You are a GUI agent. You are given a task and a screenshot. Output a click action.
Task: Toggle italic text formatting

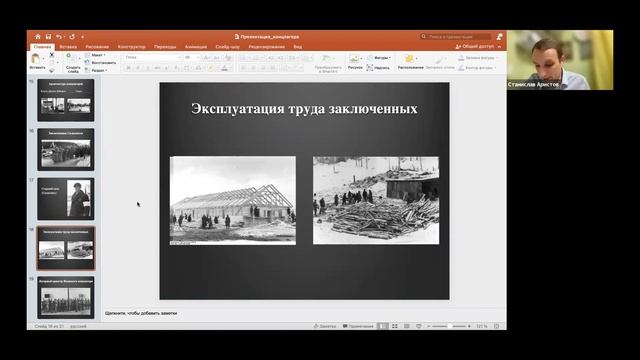(x=138, y=68)
